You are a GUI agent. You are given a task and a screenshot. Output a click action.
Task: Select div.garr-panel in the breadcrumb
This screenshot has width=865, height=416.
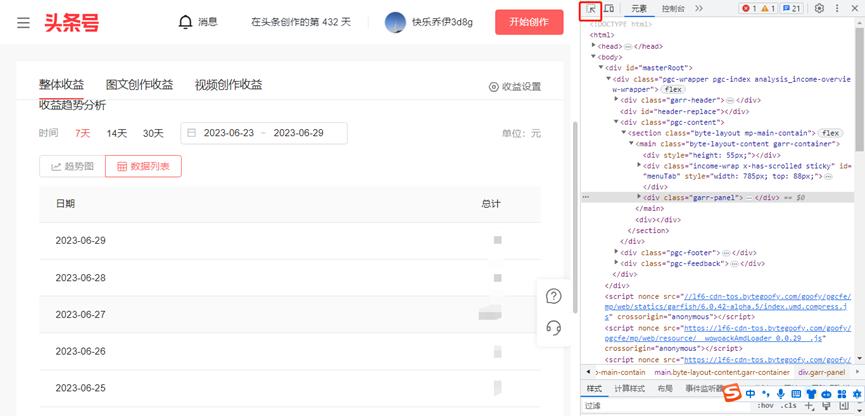click(824, 372)
